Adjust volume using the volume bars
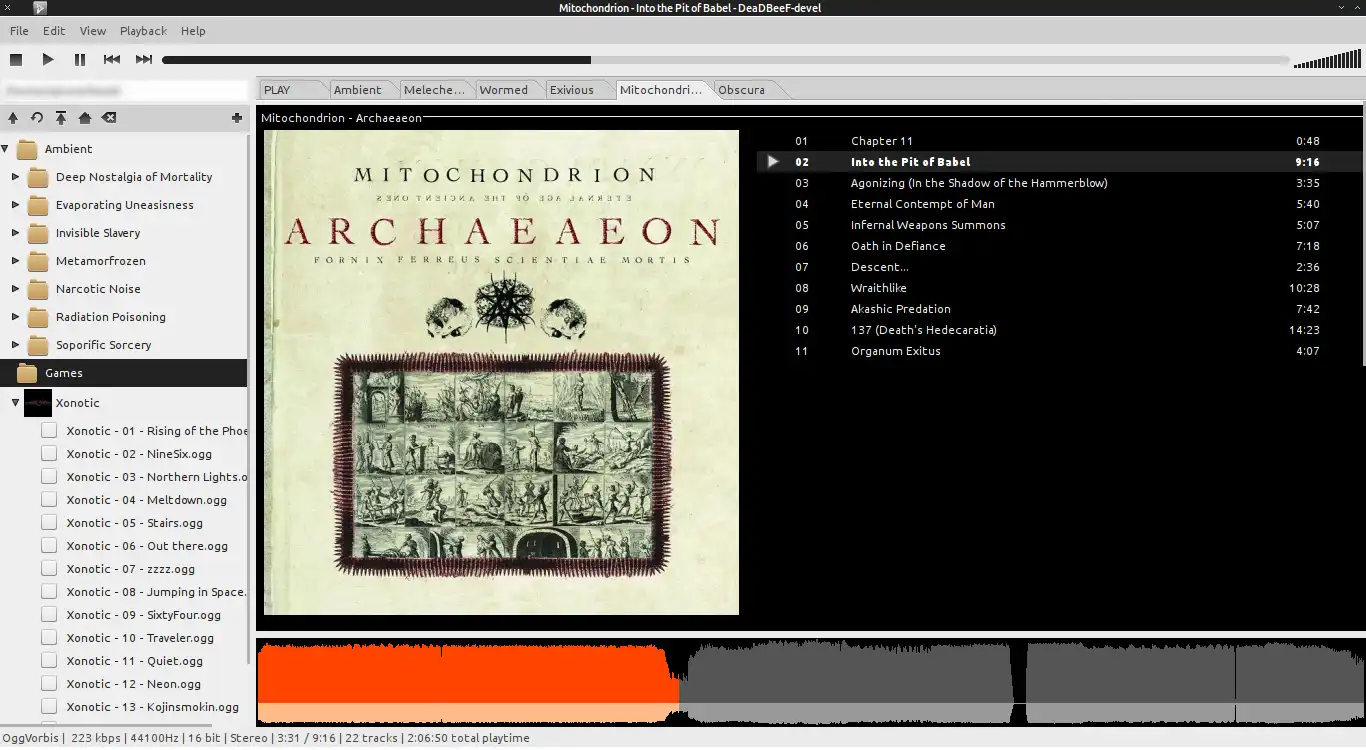 click(x=1328, y=60)
